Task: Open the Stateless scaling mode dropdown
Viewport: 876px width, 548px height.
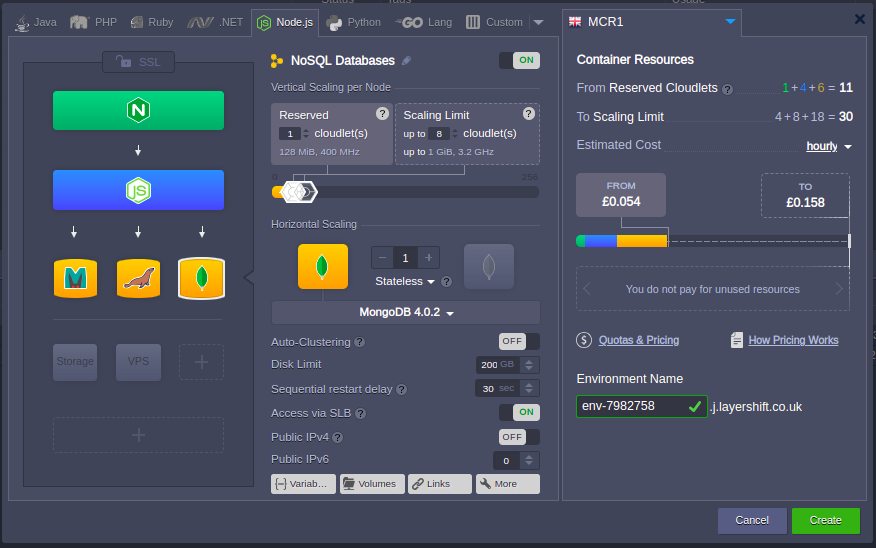Action: click(404, 282)
